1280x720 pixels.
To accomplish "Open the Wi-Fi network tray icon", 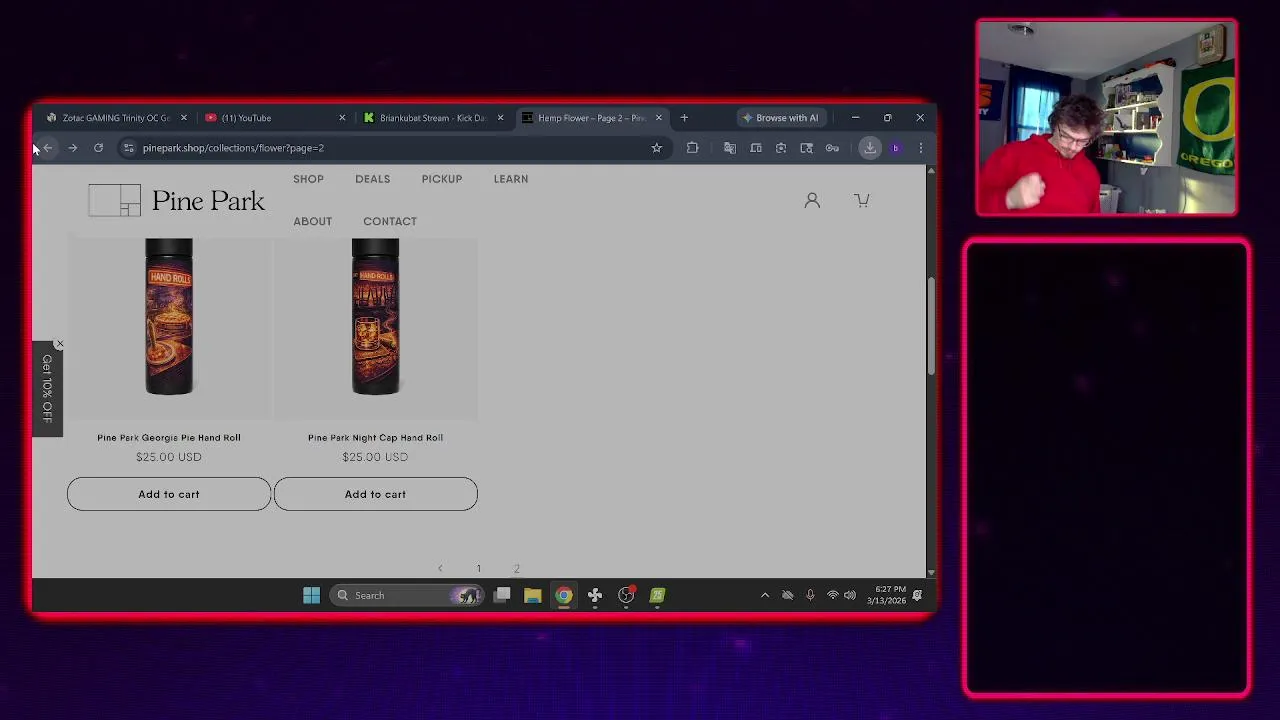I will [x=832, y=595].
